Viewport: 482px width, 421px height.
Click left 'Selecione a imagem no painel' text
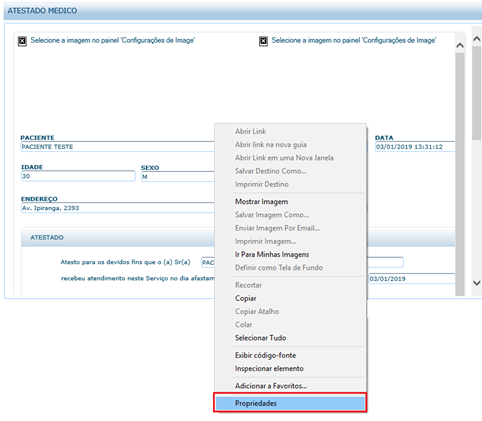pyautogui.click(x=113, y=40)
